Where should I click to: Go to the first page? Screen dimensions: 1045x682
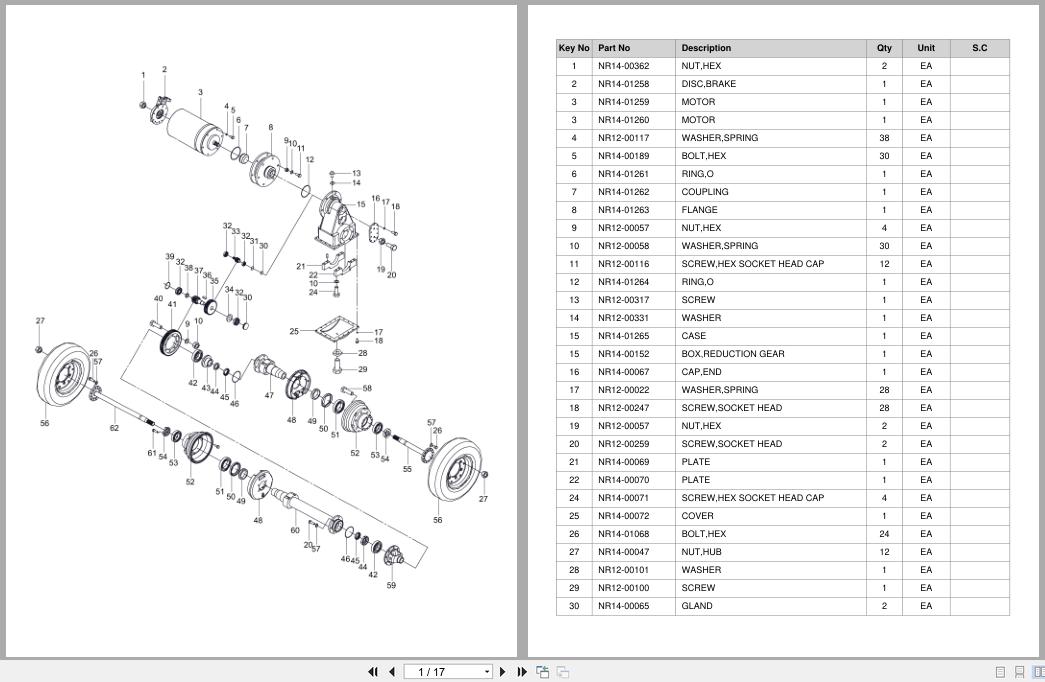click(x=373, y=672)
